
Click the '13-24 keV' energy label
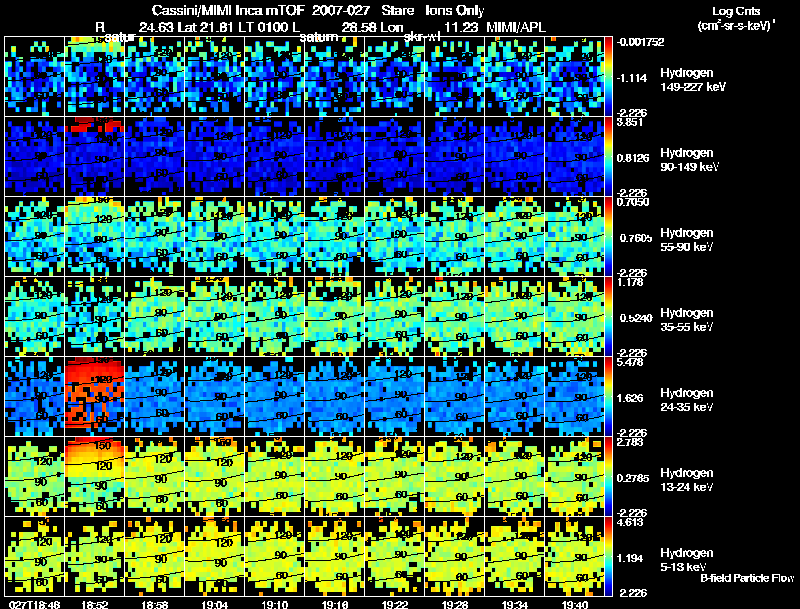coord(686,487)
